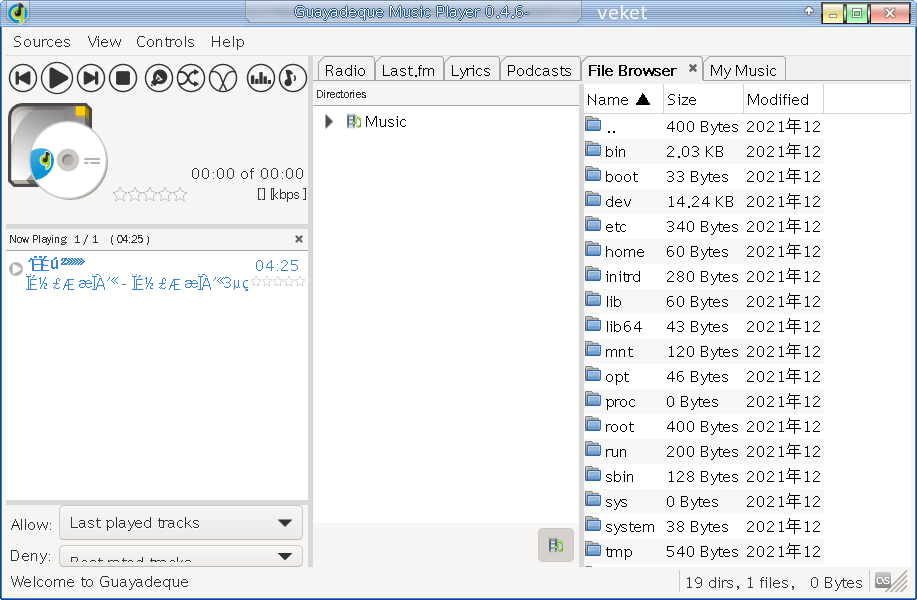Click the folder icon of the boot row

(x=594, y=174)
